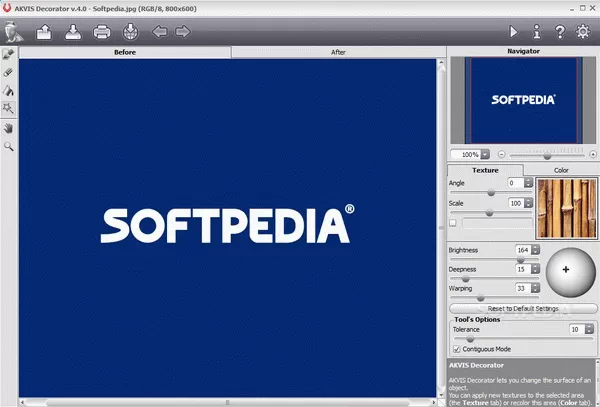Print the image using the printer icon
The image size is (600, 407).
pyautogui.click(x=102, y=31)
